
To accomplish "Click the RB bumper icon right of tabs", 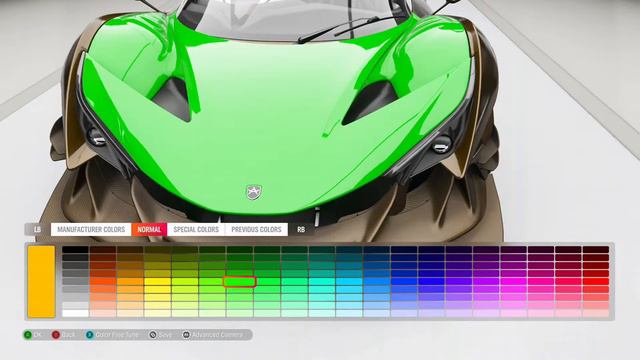I will click(301, 229).
